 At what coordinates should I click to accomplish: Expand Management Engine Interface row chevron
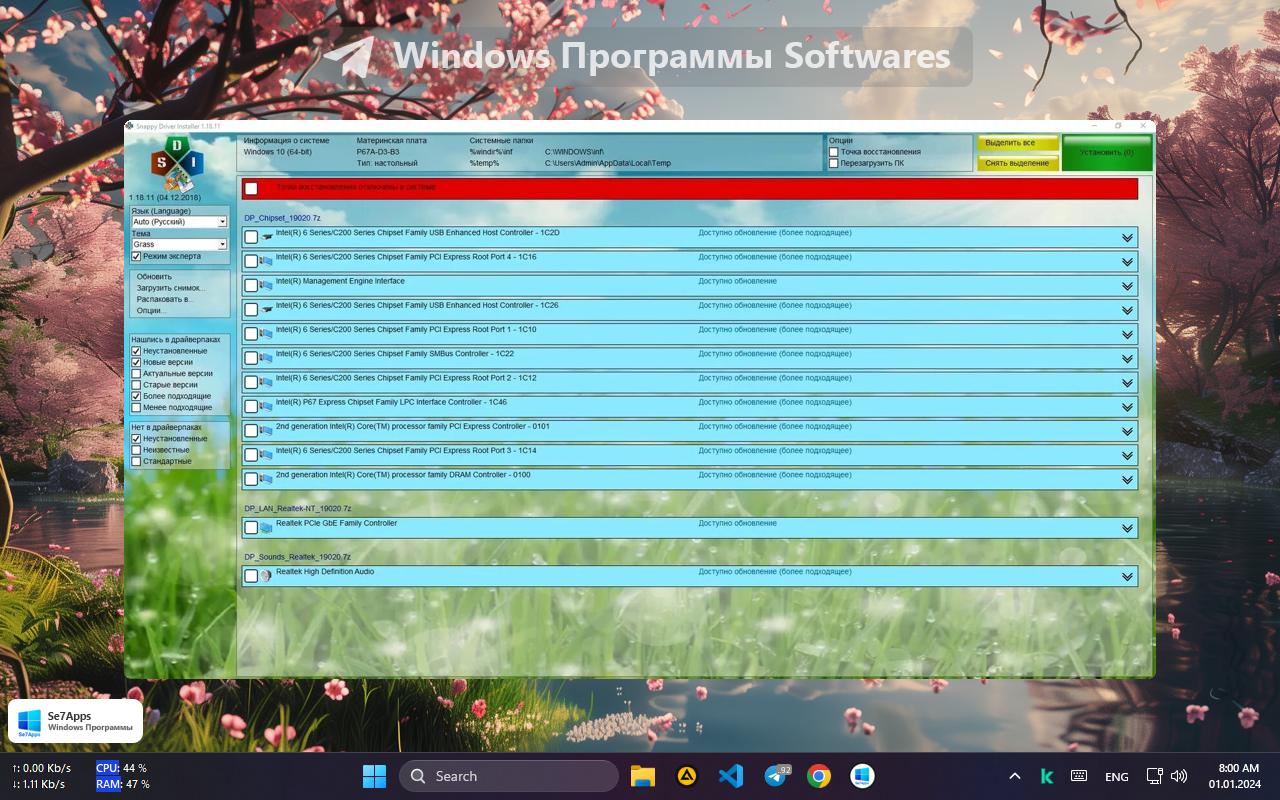point(1127,286)
